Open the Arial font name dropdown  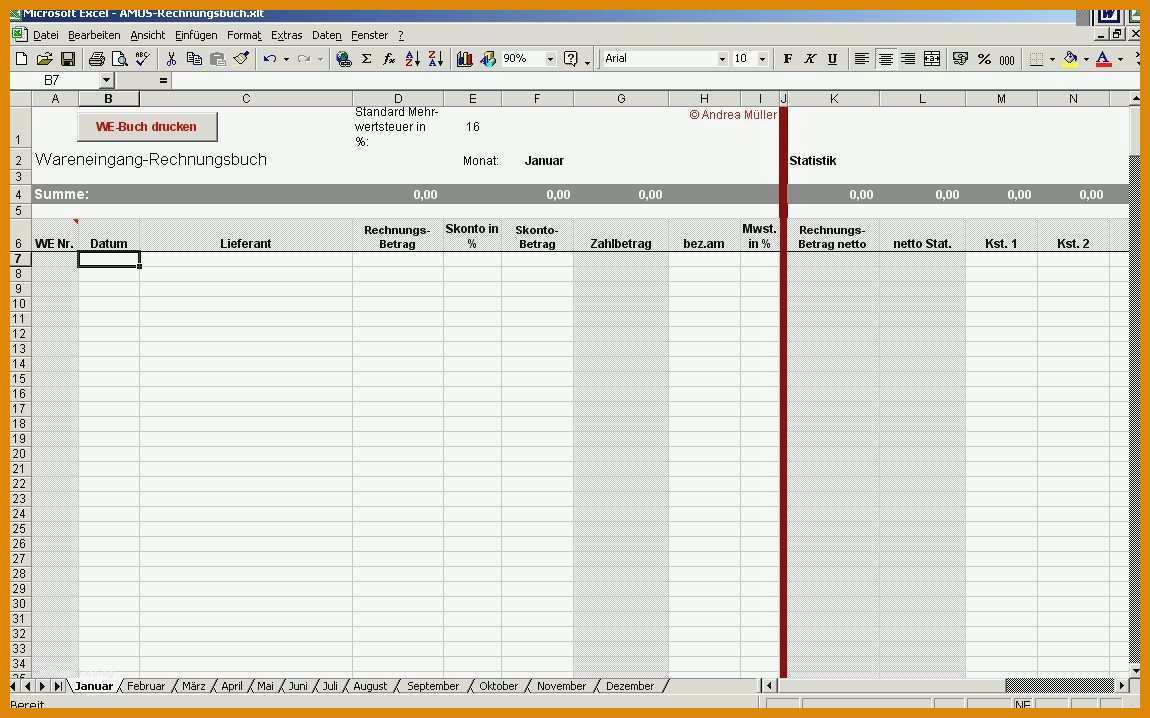[722, 59]
